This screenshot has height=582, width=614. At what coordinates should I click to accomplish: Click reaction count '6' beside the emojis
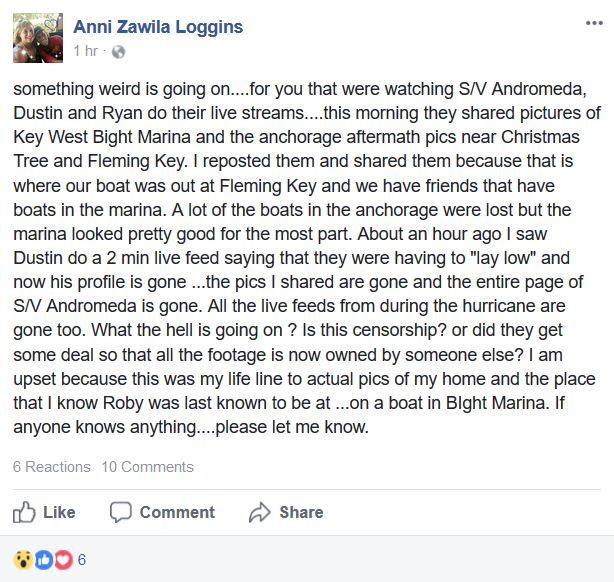pos(81,560)
